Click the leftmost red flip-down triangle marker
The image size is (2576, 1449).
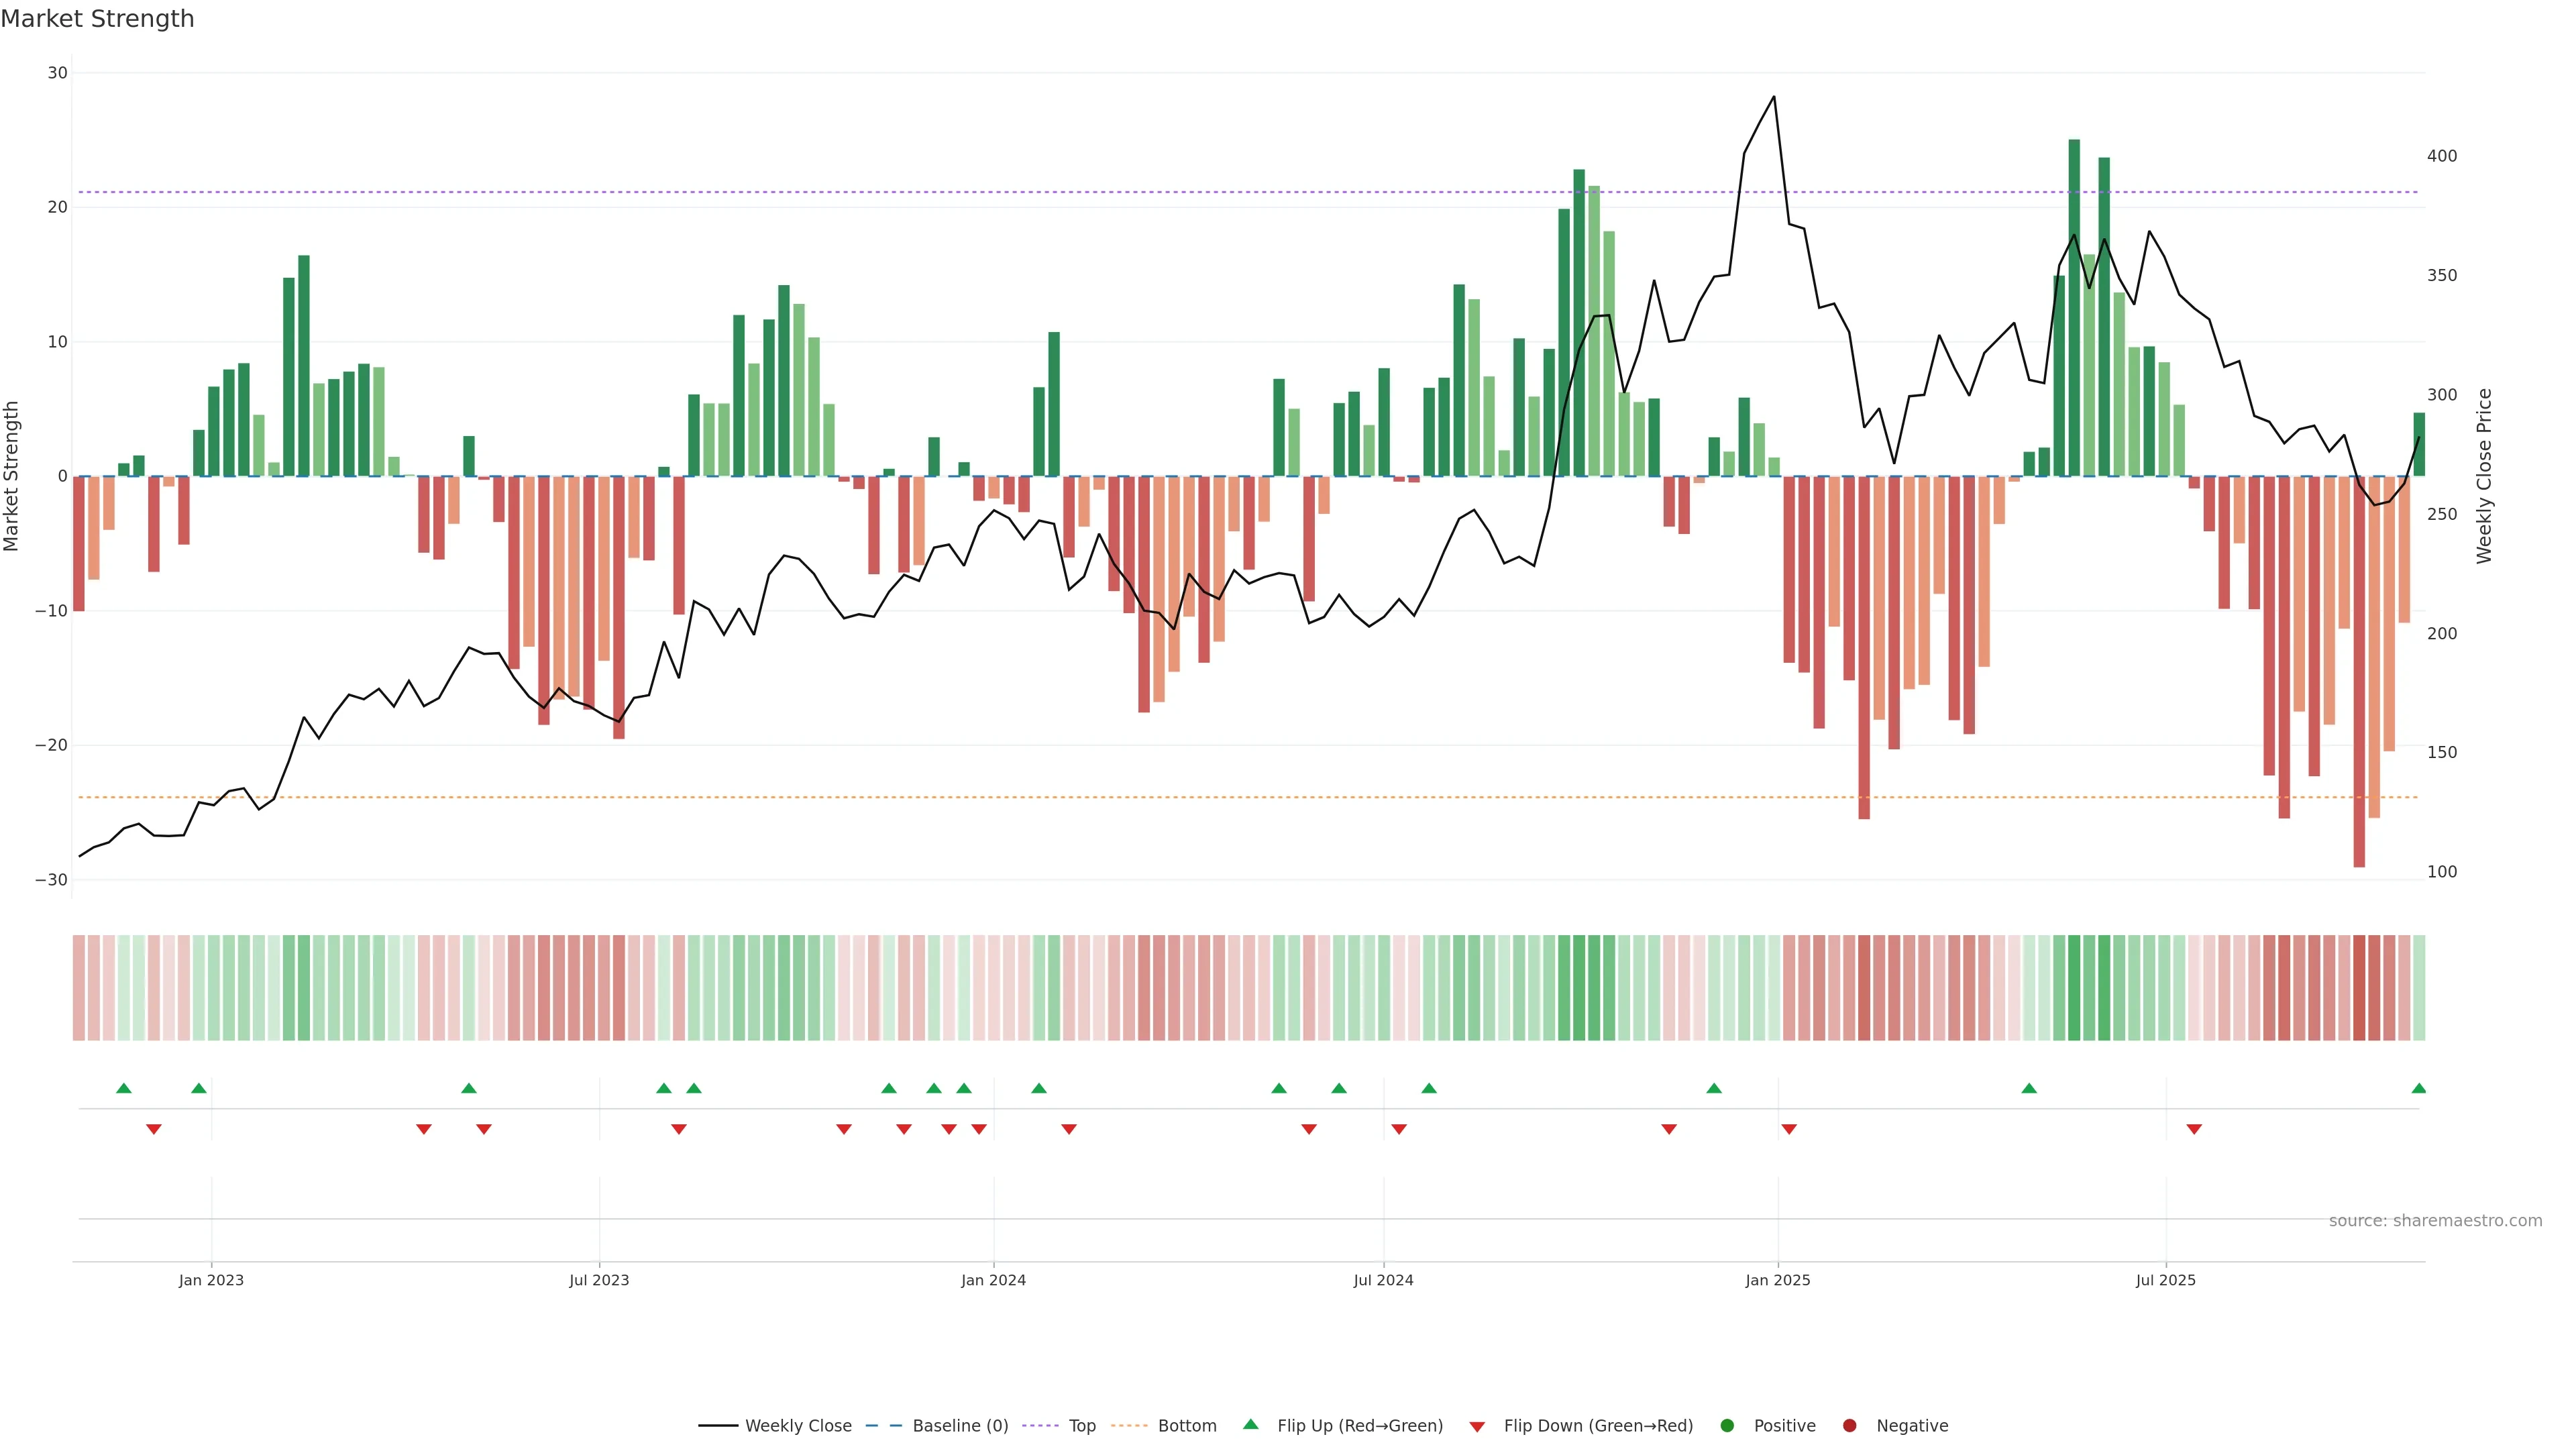click(x=154, y=1129)
